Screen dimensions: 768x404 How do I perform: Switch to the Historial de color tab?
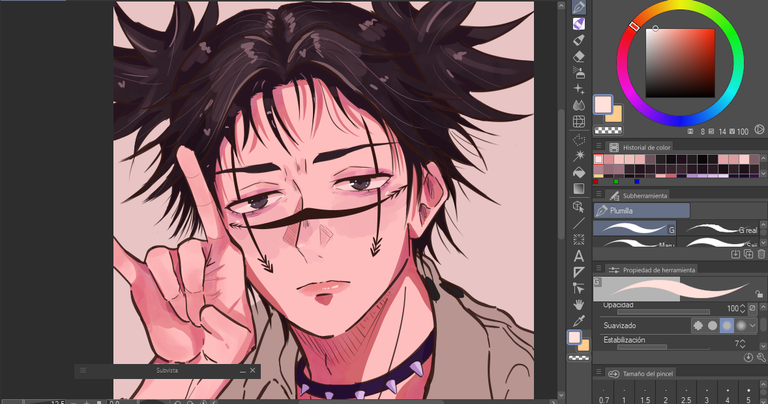(640, 147)
